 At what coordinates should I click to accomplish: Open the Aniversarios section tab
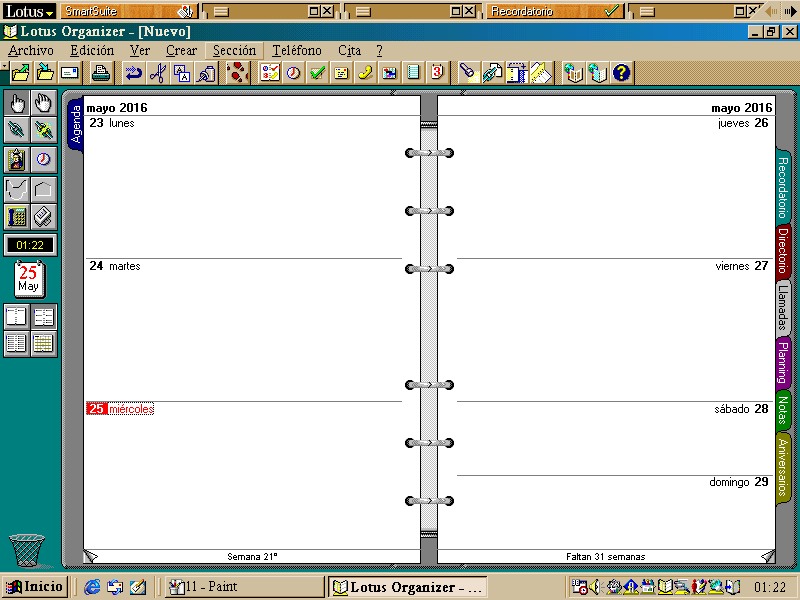tap(783, 468)
